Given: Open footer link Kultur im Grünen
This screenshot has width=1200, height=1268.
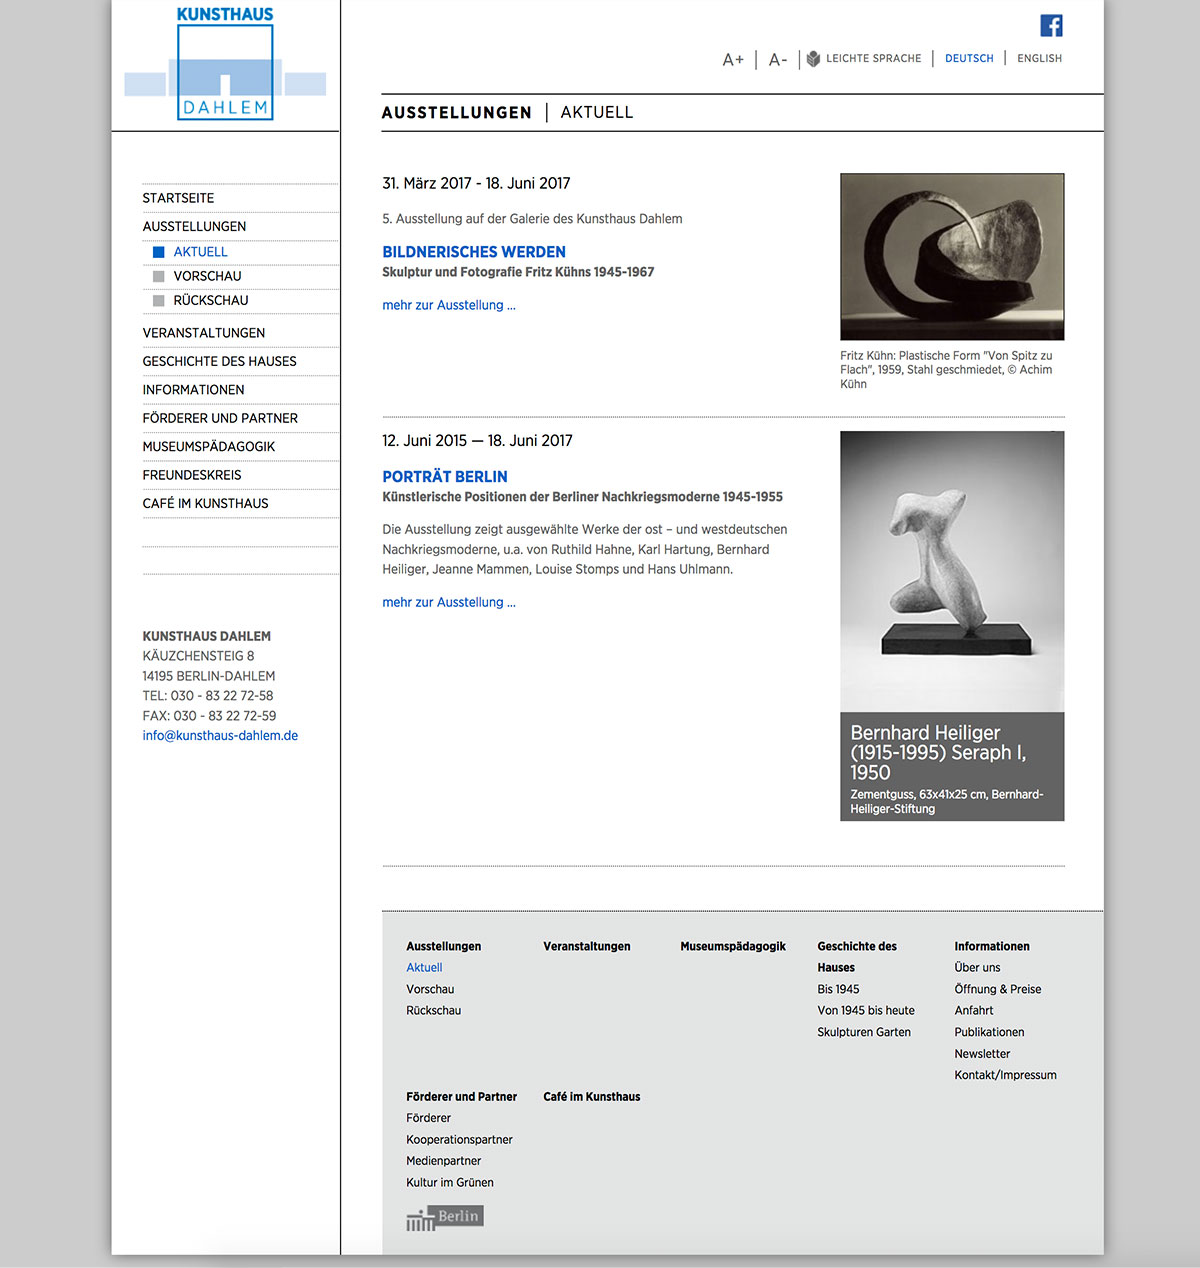Looking at the screenshot, I should (450, 1183).
